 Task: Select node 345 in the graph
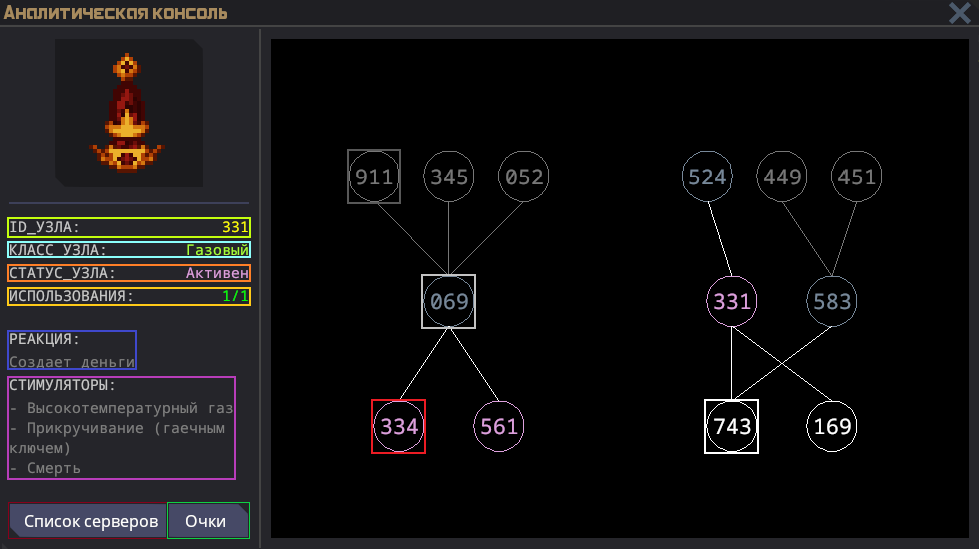[449, 177]
